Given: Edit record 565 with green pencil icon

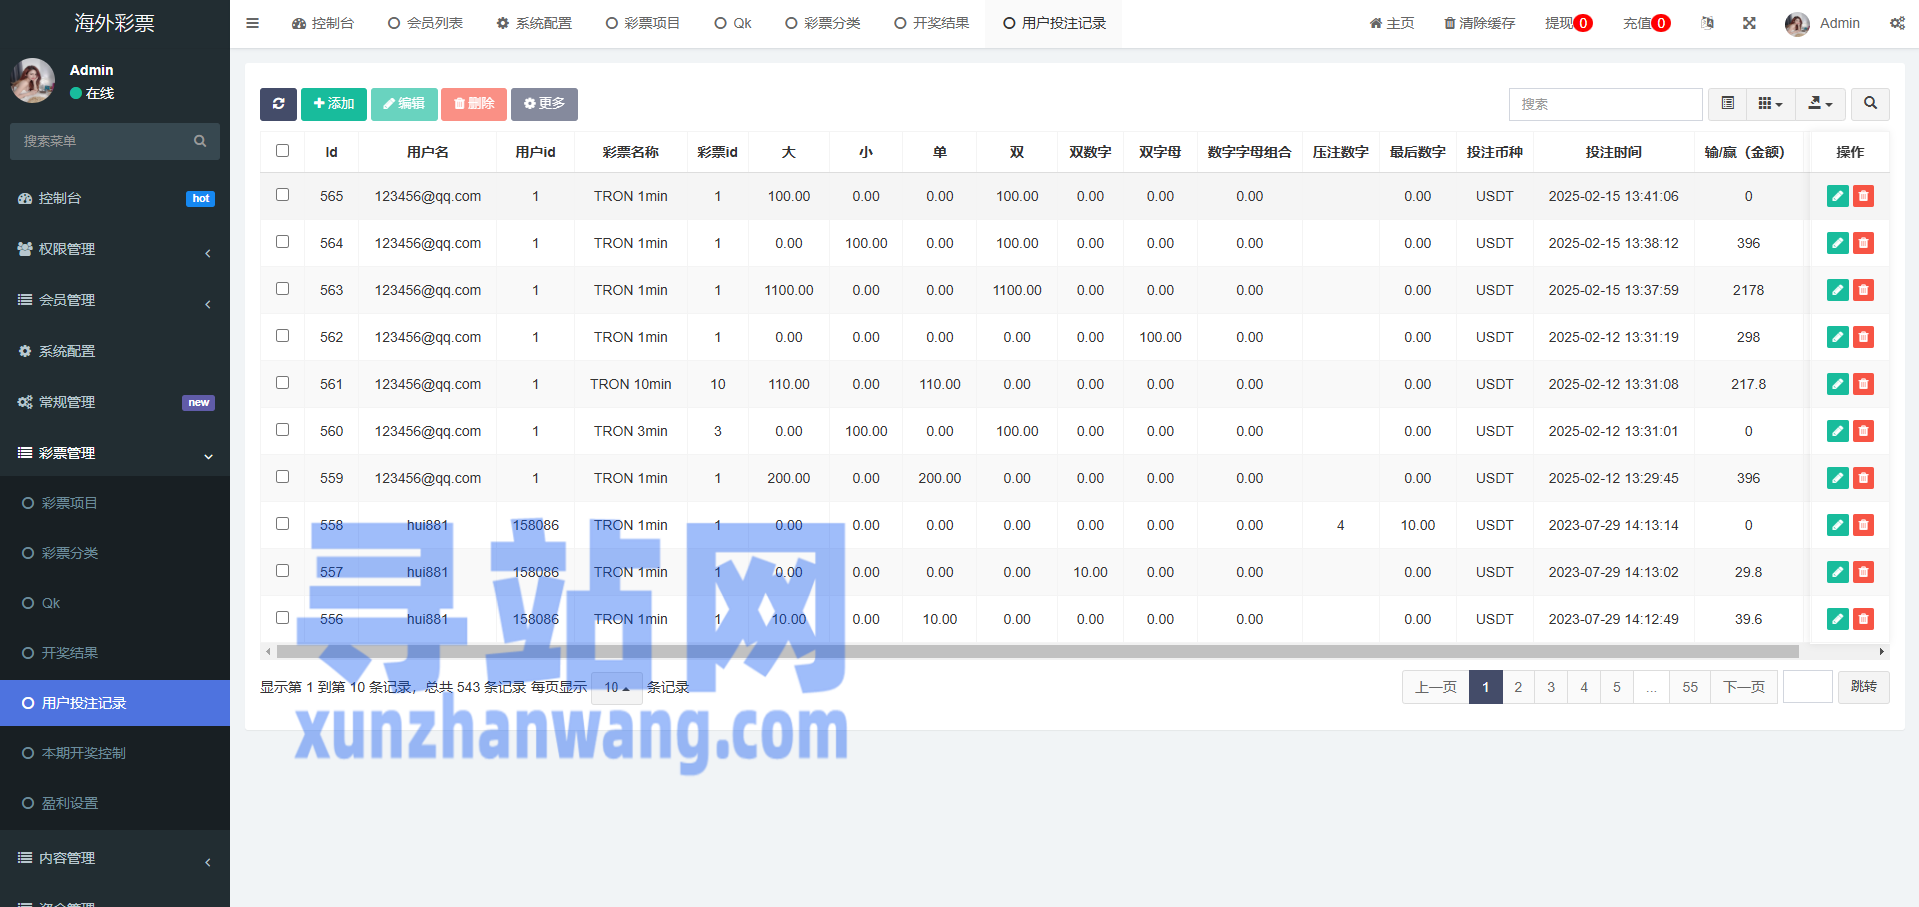Looking at the screenshot, I should tap(1837, 196).
